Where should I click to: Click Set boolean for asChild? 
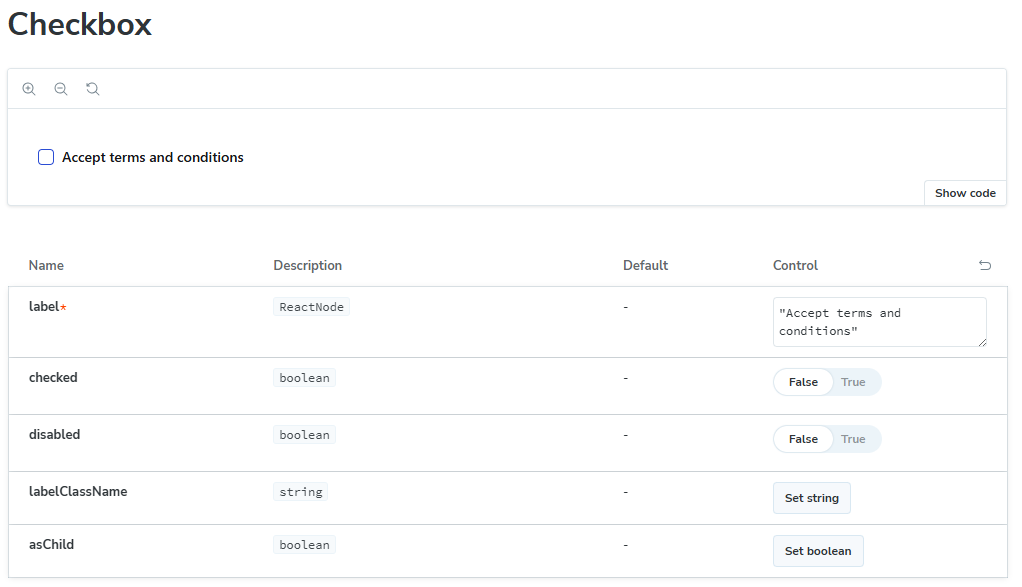pos(818,551)
